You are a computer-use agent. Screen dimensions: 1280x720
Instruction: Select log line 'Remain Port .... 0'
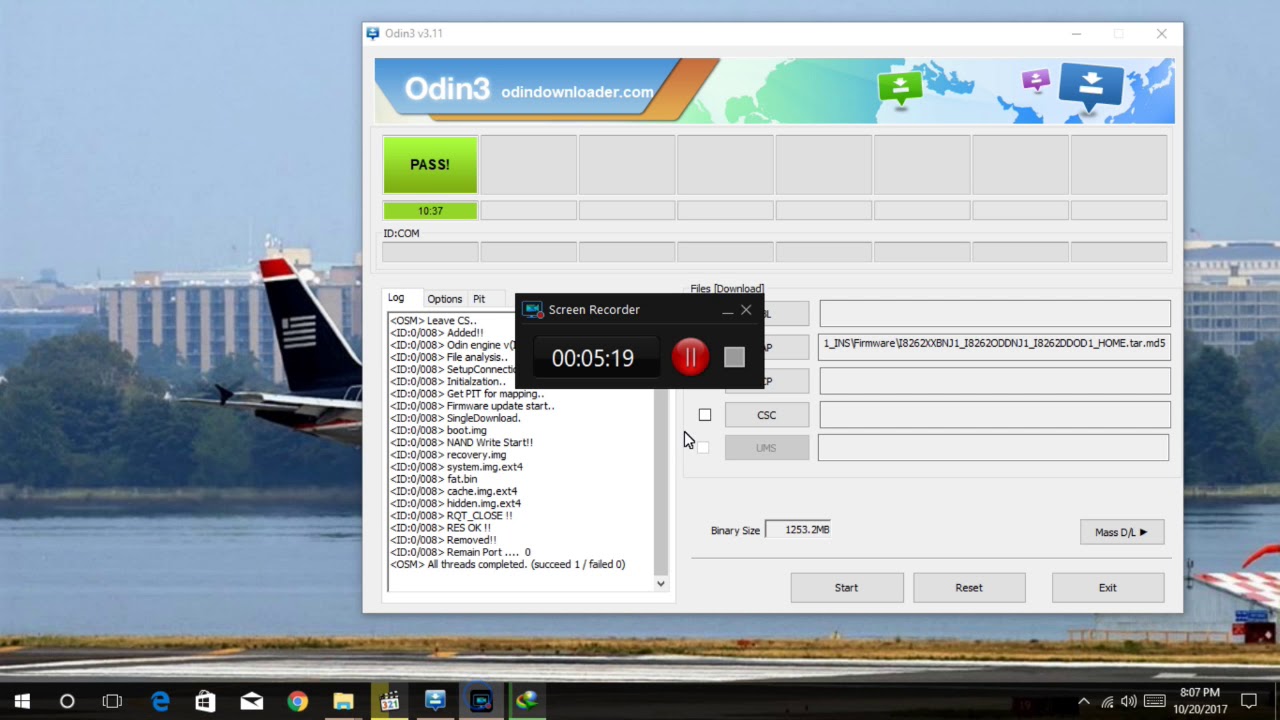click(460, 552)
